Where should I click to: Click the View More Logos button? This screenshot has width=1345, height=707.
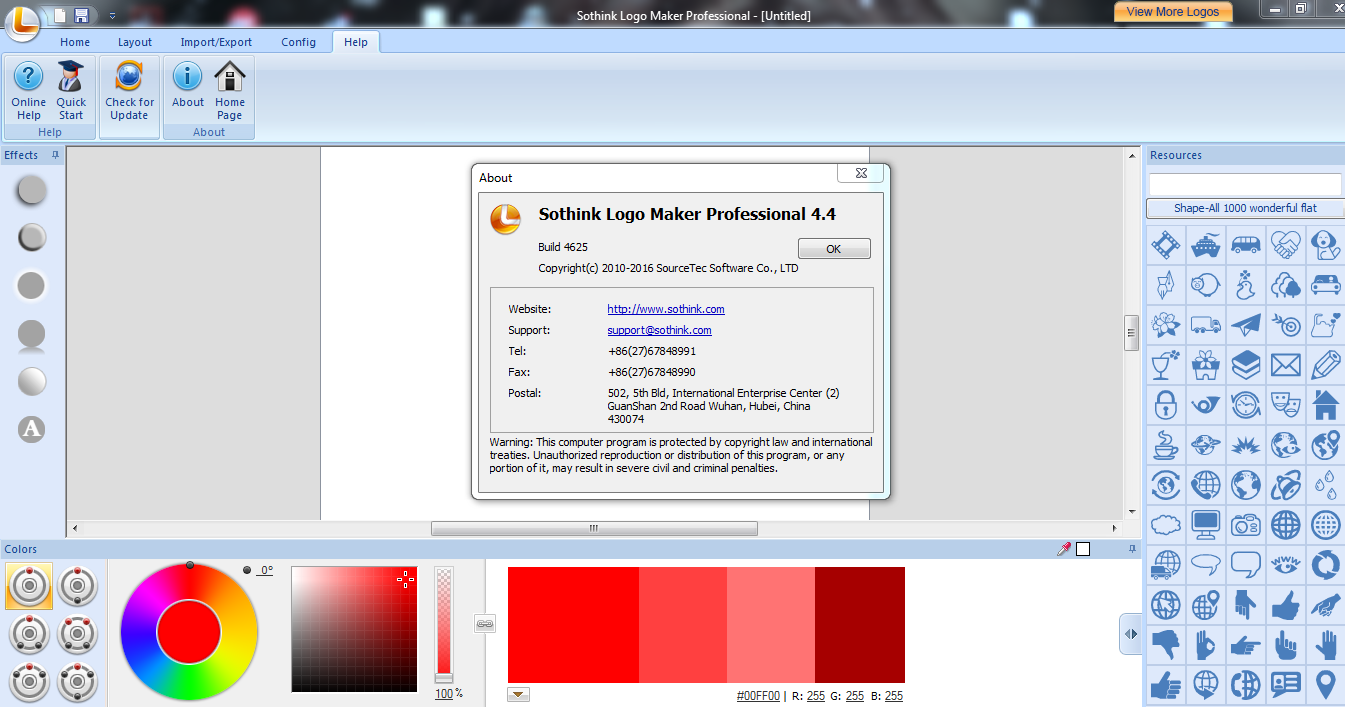tap(1173, 12)
